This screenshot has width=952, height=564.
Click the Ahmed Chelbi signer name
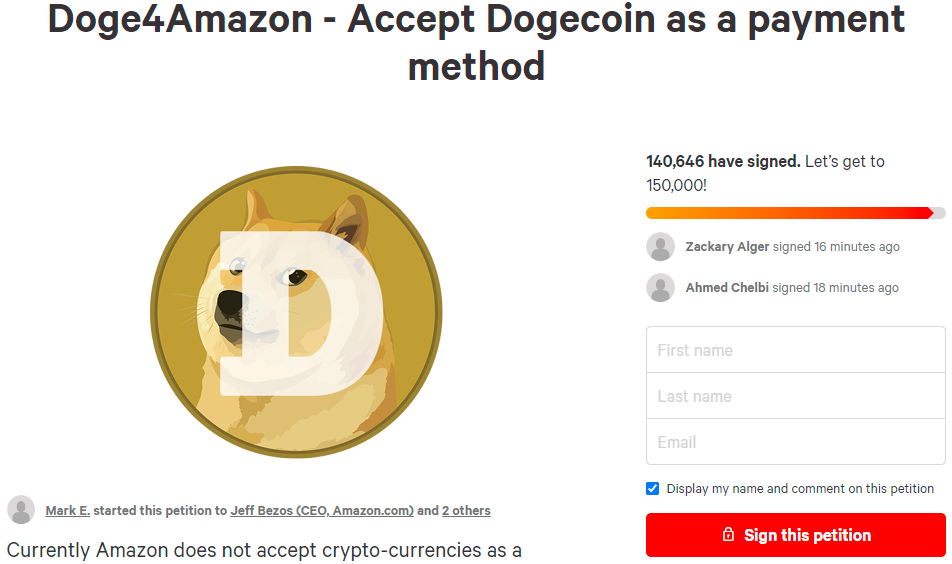click(x=726, y=288)
